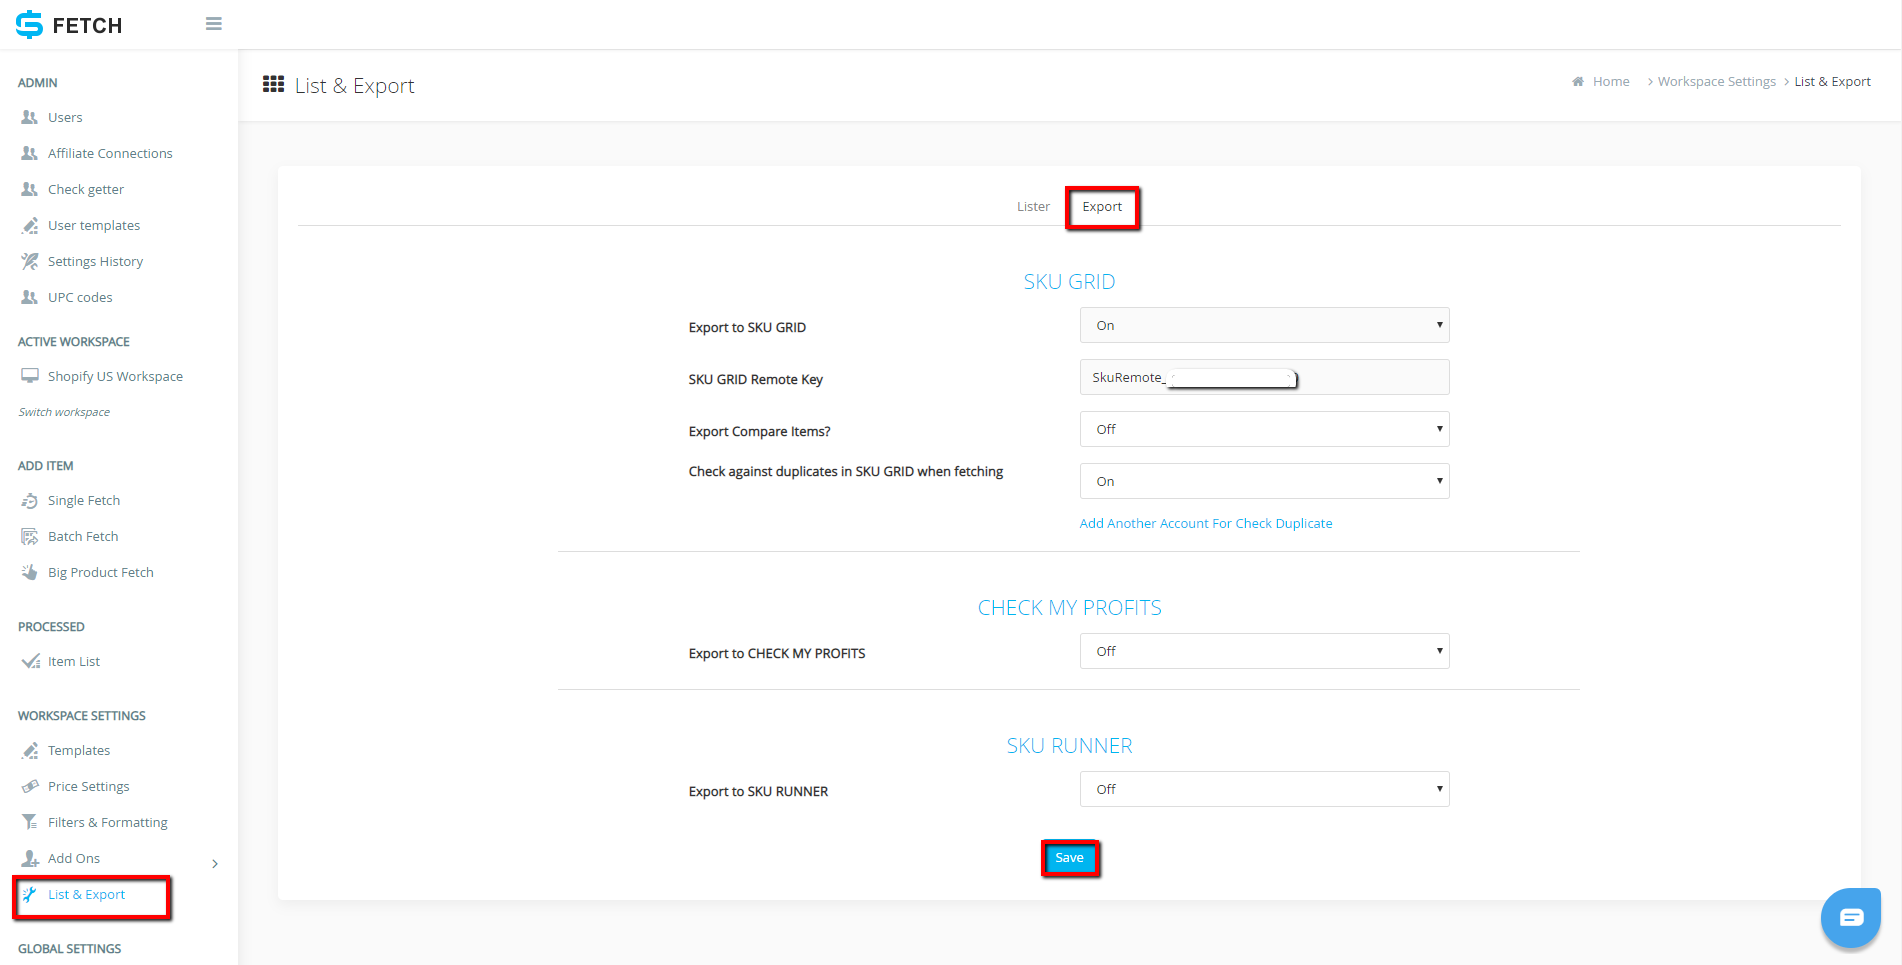Open Shopify US Workspace item
The width and height of the screenshot is (1902, 965).
pyautogui.click(x=115, y=377)
